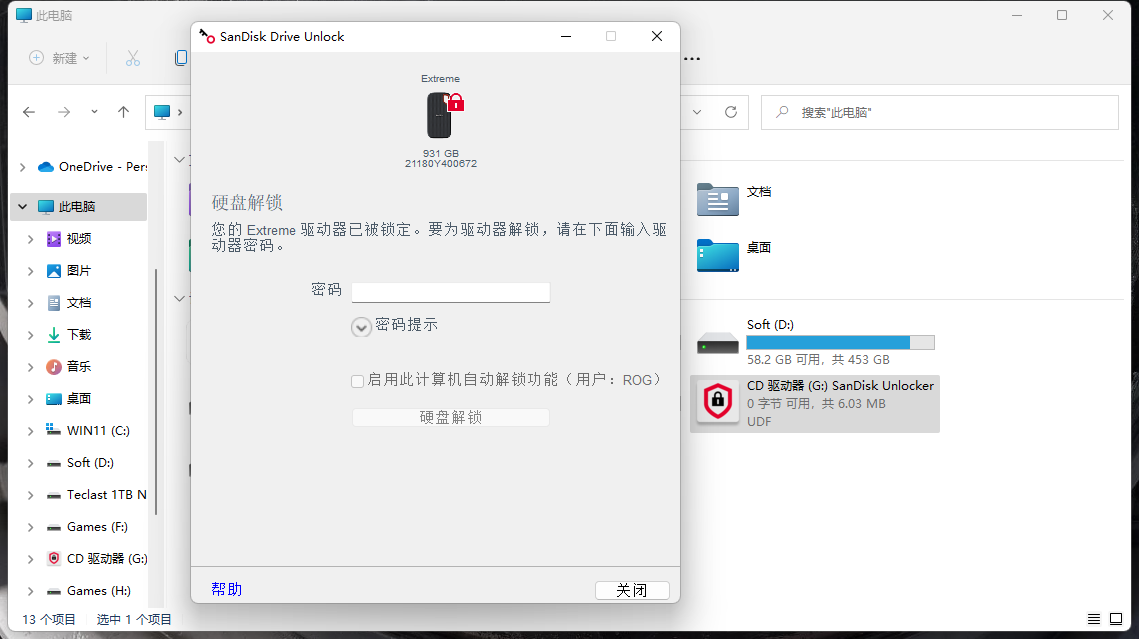The image size is (1139, 639).
Task: Focus the 密码 password input field
Action: click(450, 292)
